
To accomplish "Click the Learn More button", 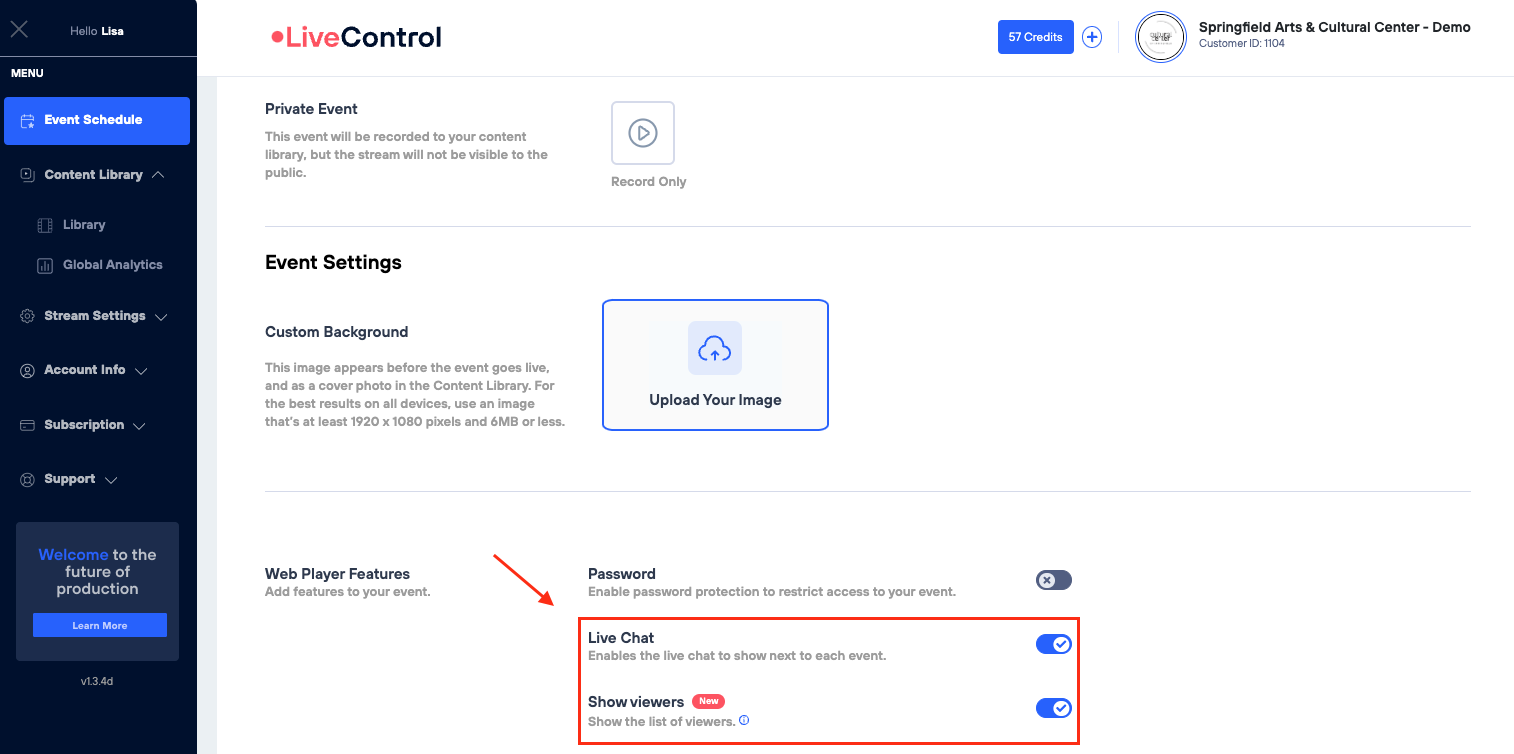I will (100, 626).
